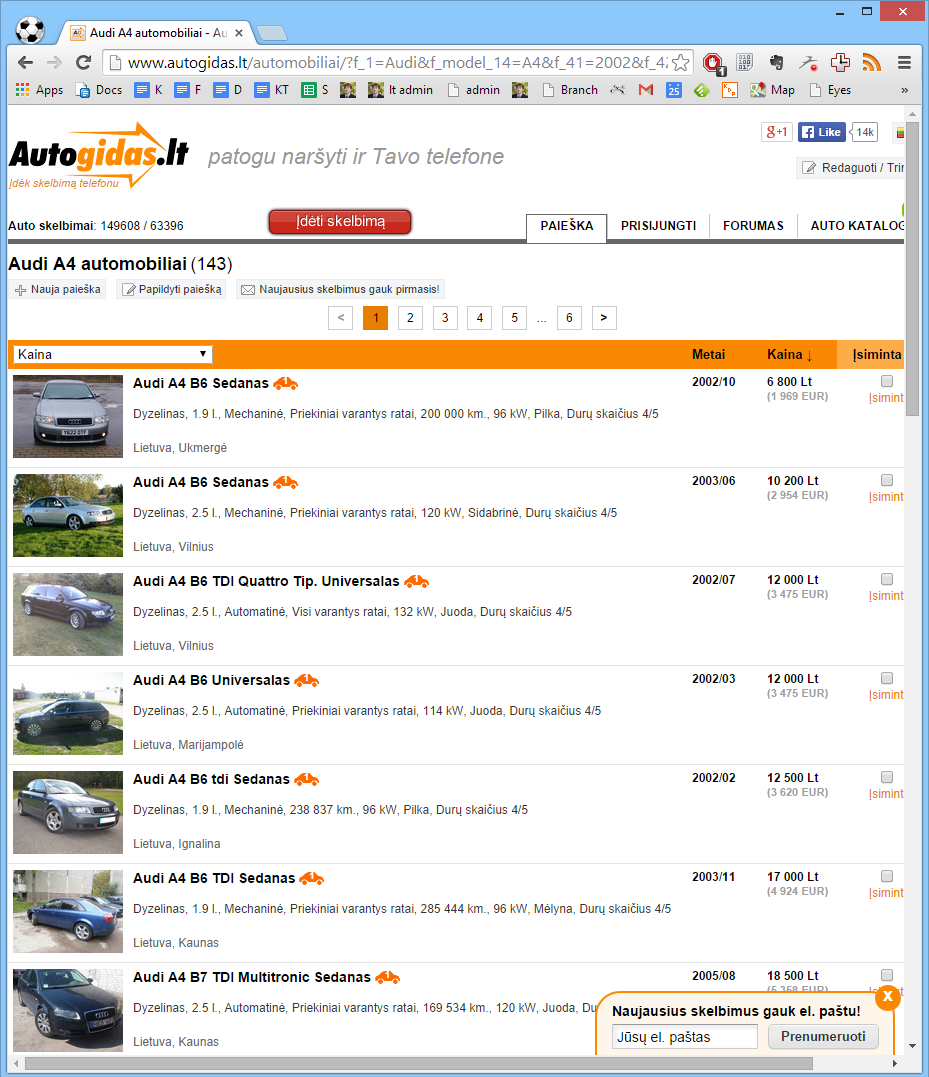The height and width of the screenshot is (1077, 929).
Task: Open the silver Audi Ukmergė thumbnail
Action: click(68, 416)
